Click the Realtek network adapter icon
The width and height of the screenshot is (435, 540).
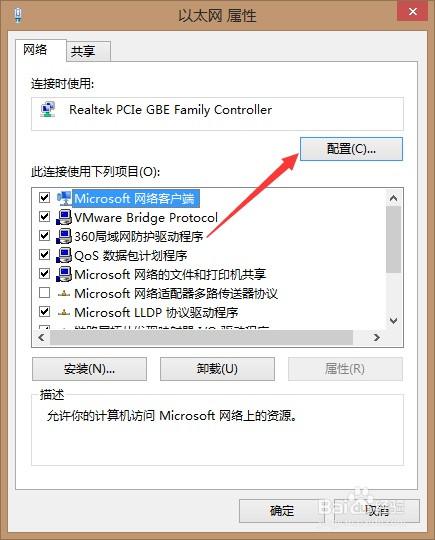tap(48, 110)
